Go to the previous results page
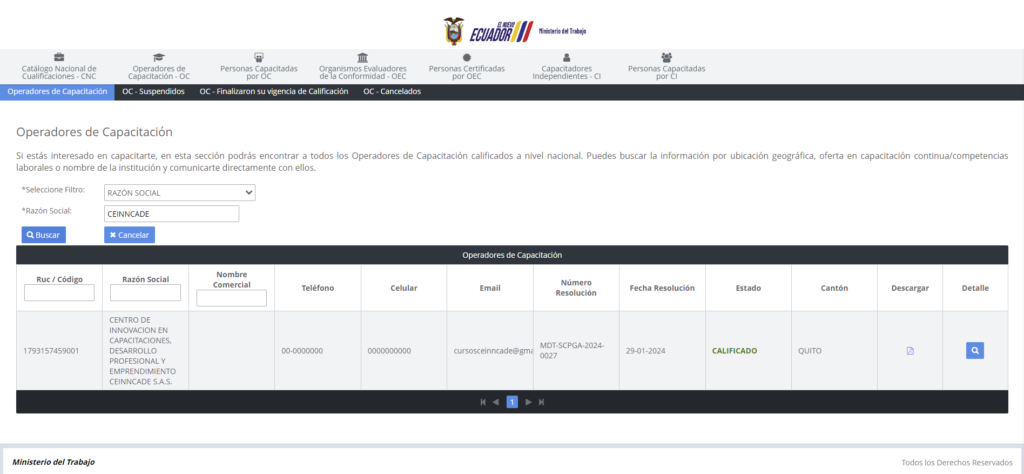The width and height of the screenshot is (1024, 474). (496, 402)
